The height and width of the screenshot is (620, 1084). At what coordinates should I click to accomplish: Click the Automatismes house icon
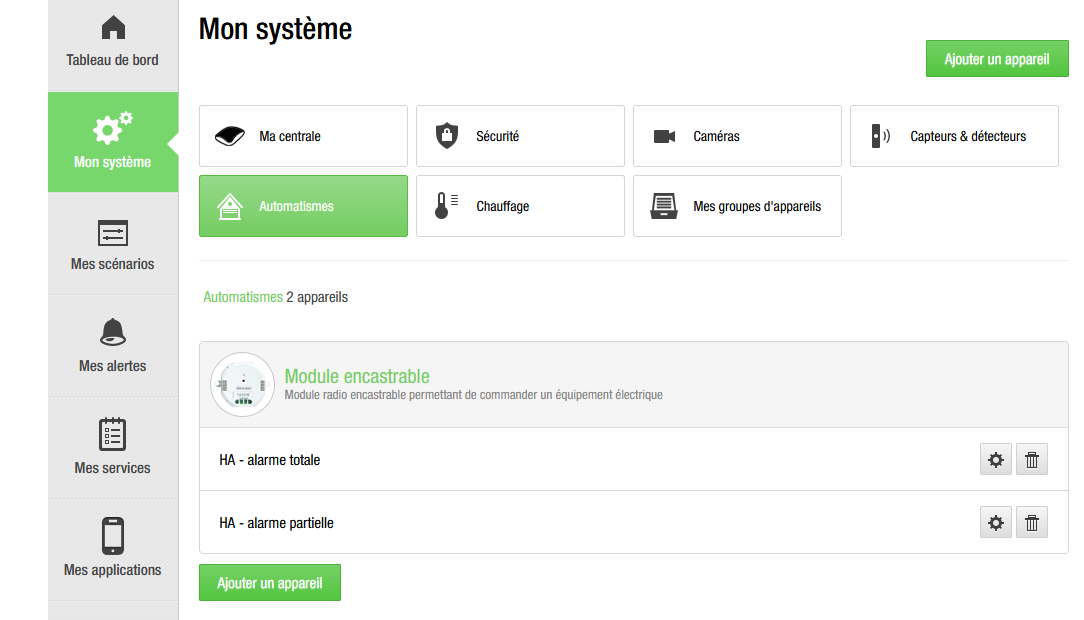(230, 206)
